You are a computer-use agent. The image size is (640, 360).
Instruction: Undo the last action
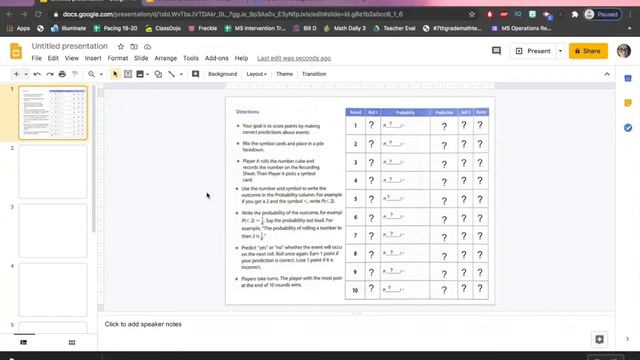[37, 74]
